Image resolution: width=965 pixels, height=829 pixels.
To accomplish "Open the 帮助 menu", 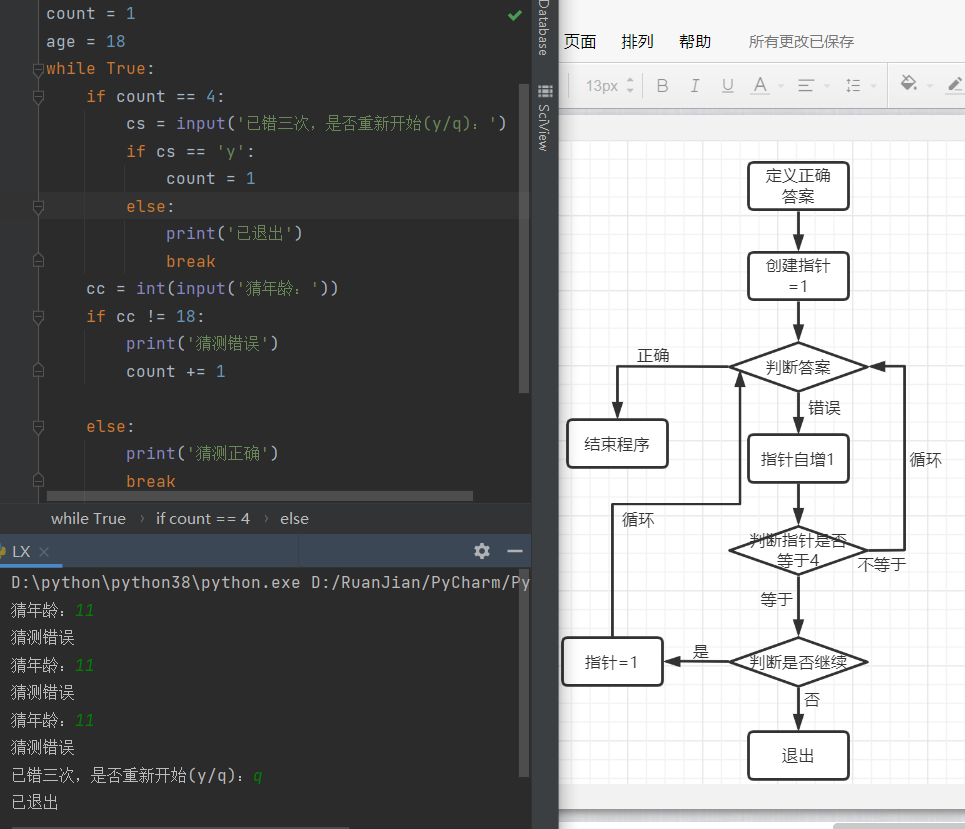I will (695, 41).
